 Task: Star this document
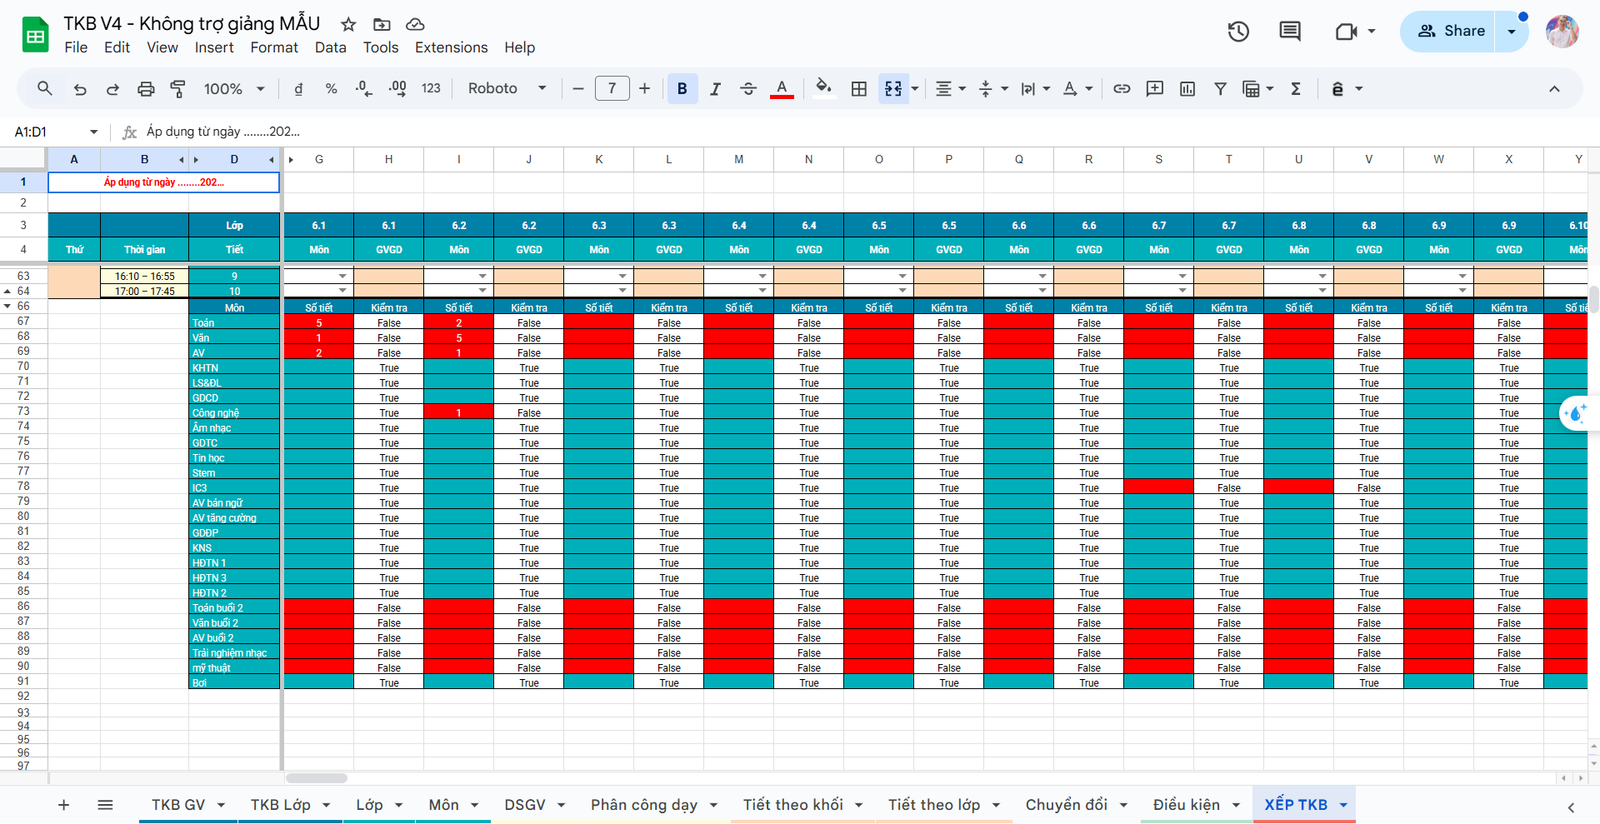click(348, 24)
